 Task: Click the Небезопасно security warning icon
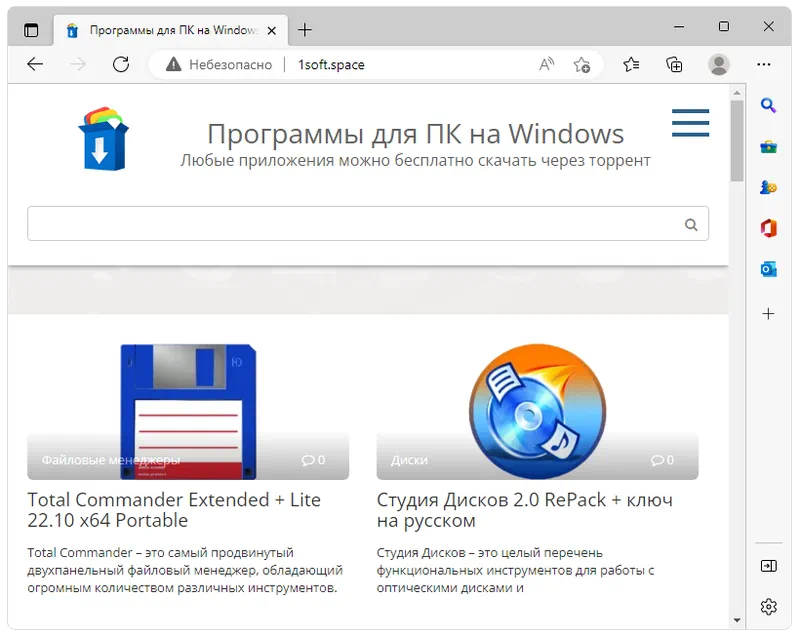(173, 64)
